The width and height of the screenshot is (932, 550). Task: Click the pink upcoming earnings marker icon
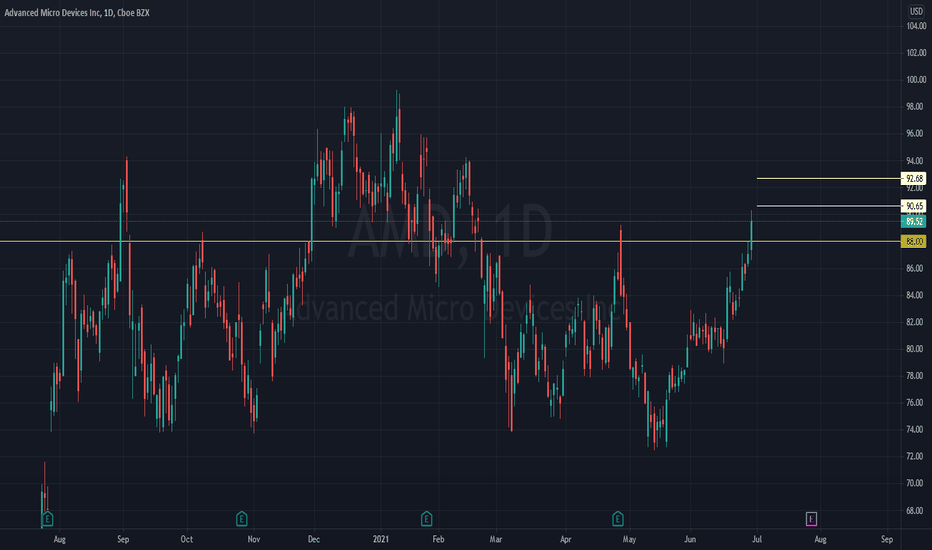point(811,519)
